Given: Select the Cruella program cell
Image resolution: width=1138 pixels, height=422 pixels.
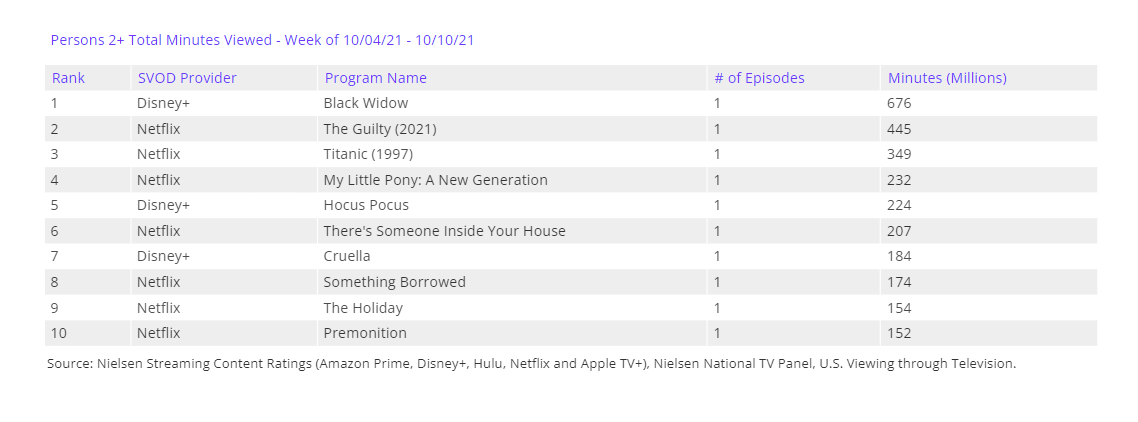Looking at the screenshot, I should pyautogui.click(x=347, y=256).
